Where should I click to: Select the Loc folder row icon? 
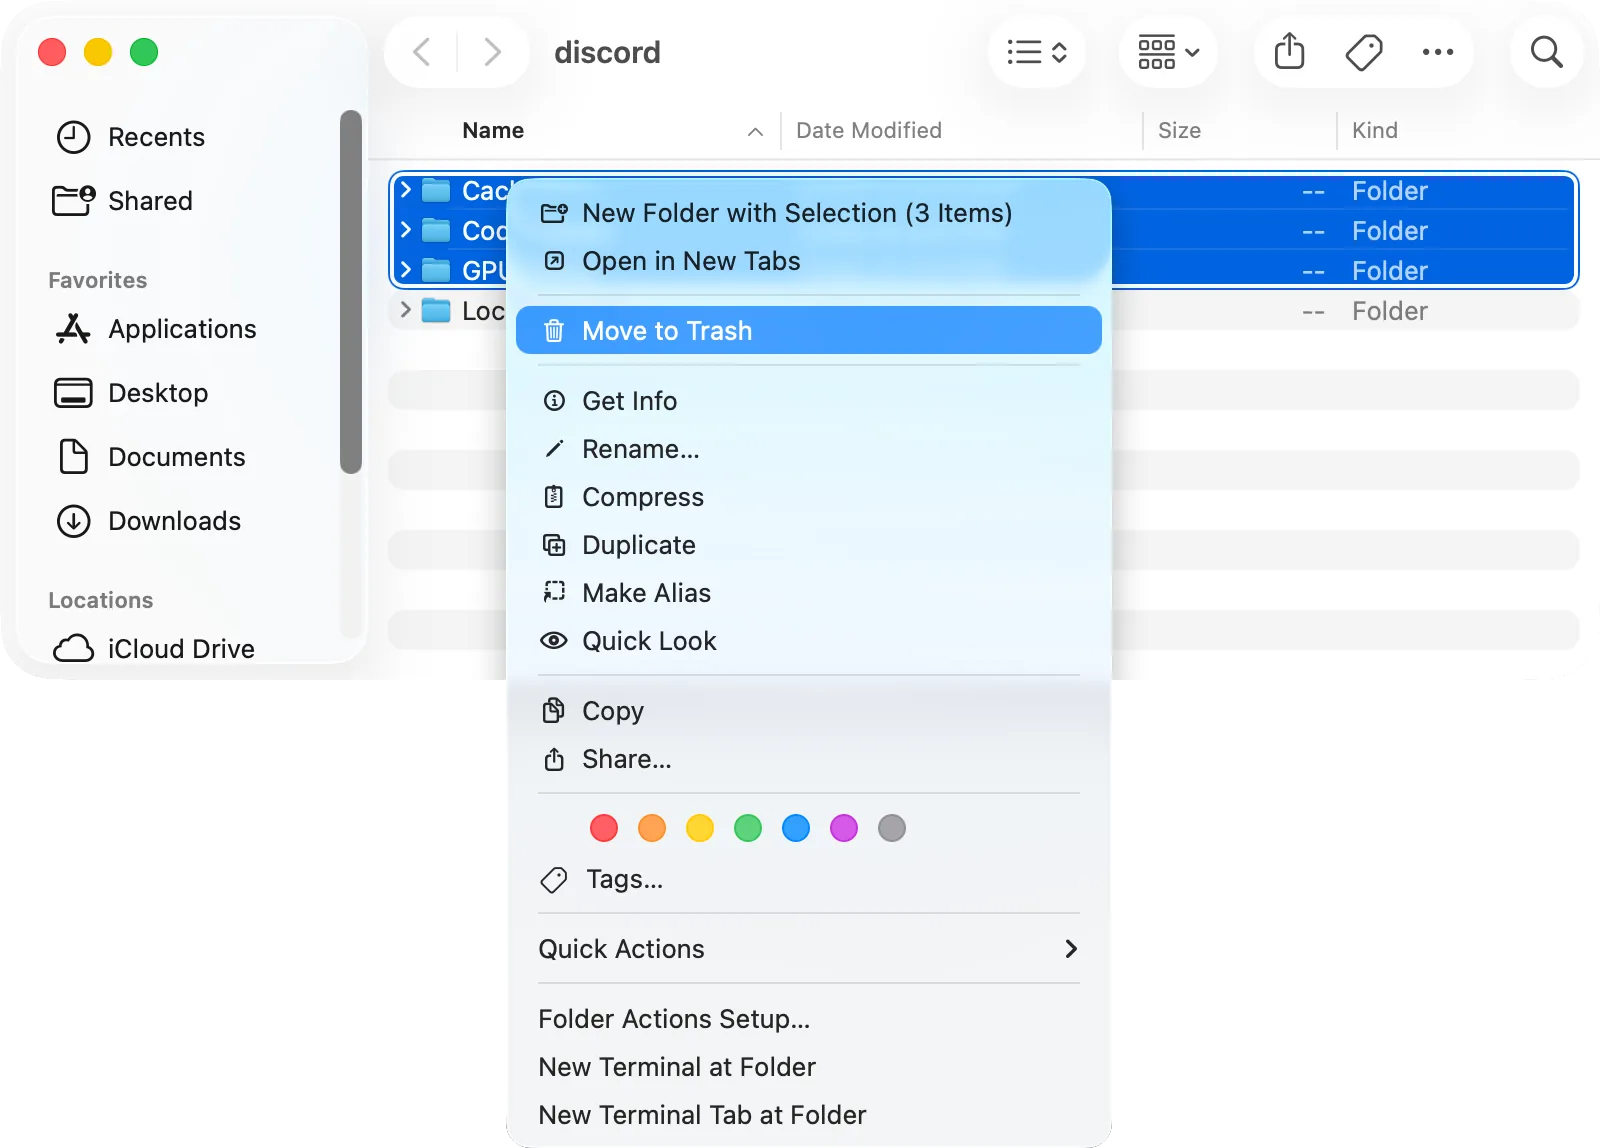(x=436, y=311)
